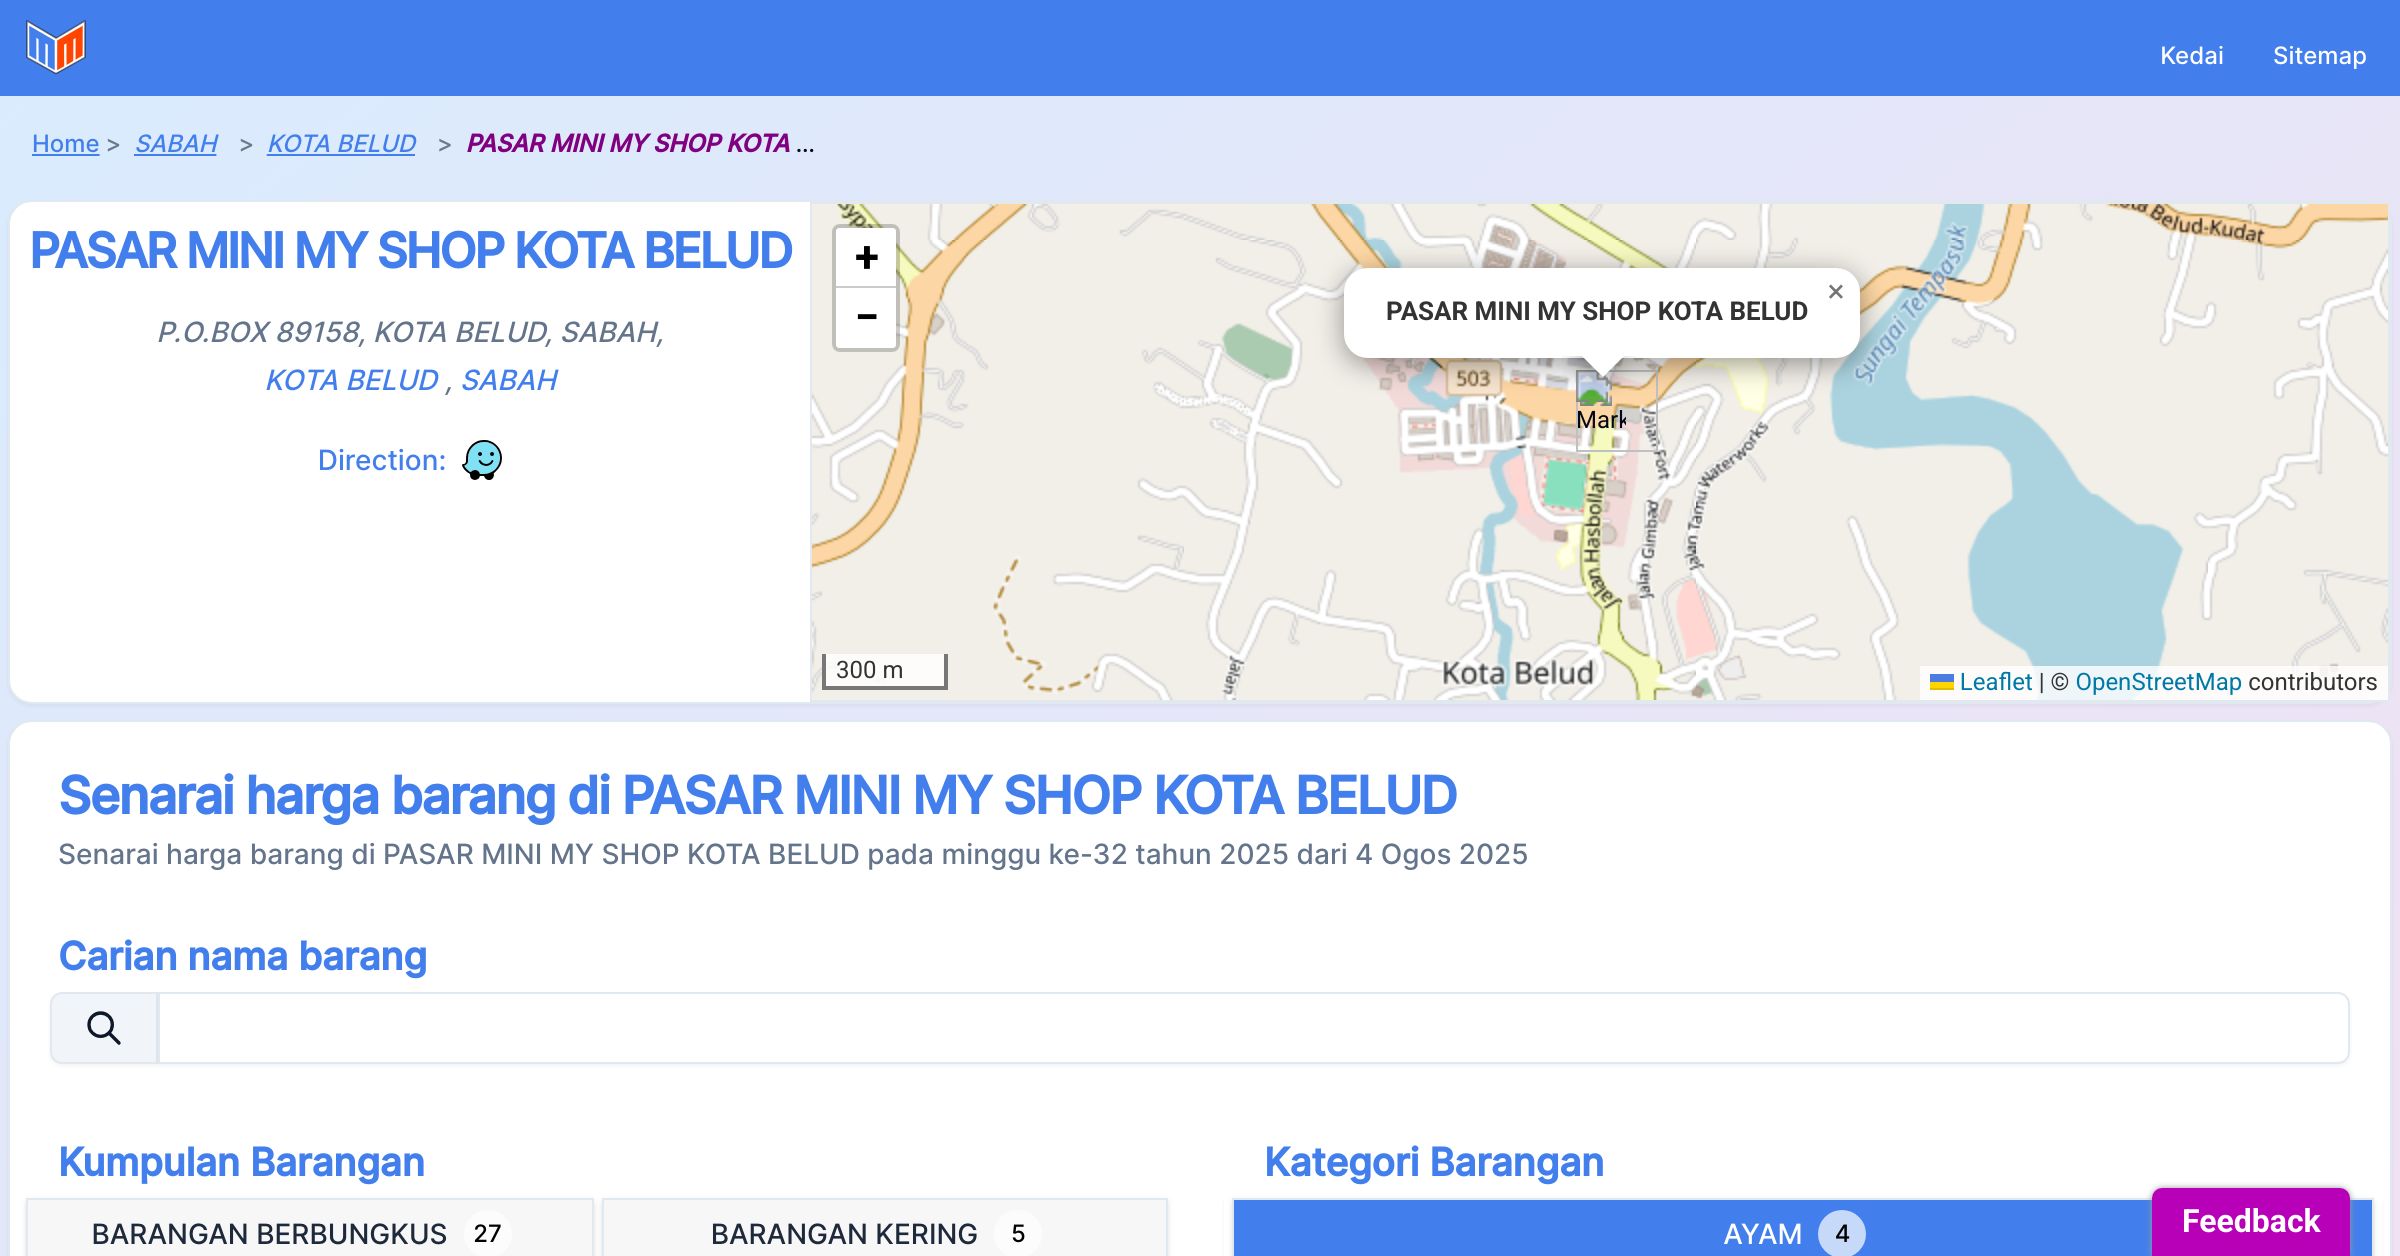This screenshot has width=2400, height=1256.
Task: Click the site logo icon
Action: coord(56,47)
